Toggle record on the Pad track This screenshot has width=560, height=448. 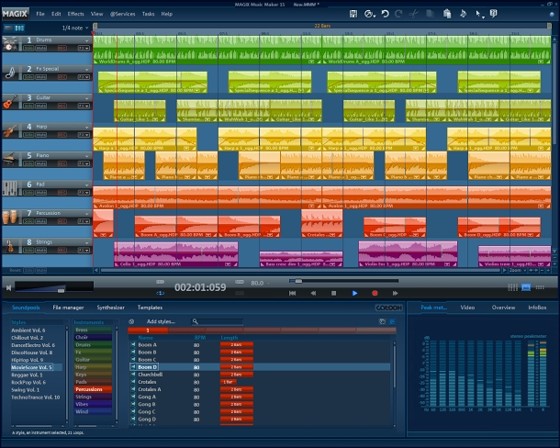(62, 193)
